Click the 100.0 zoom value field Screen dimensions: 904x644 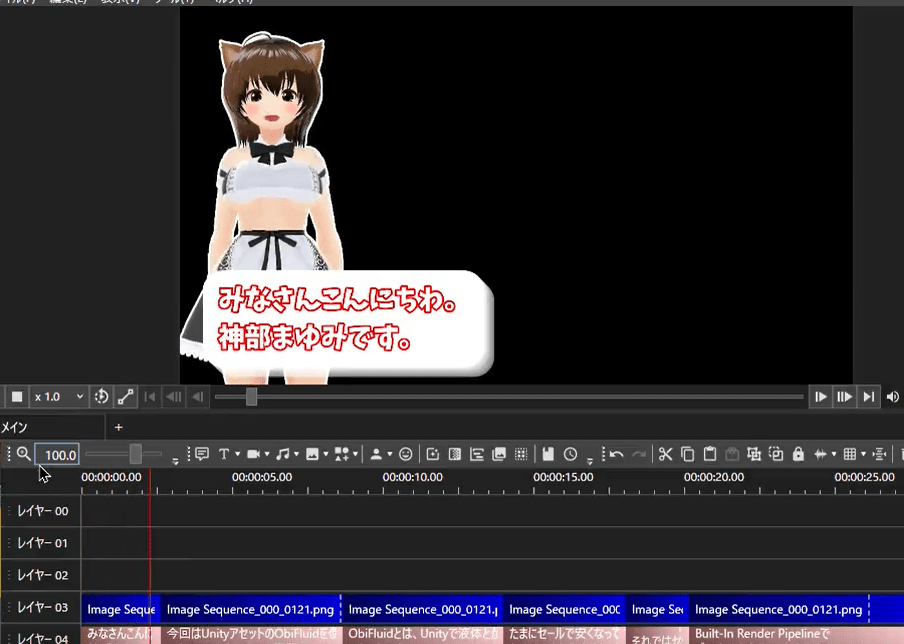[57, 455]
